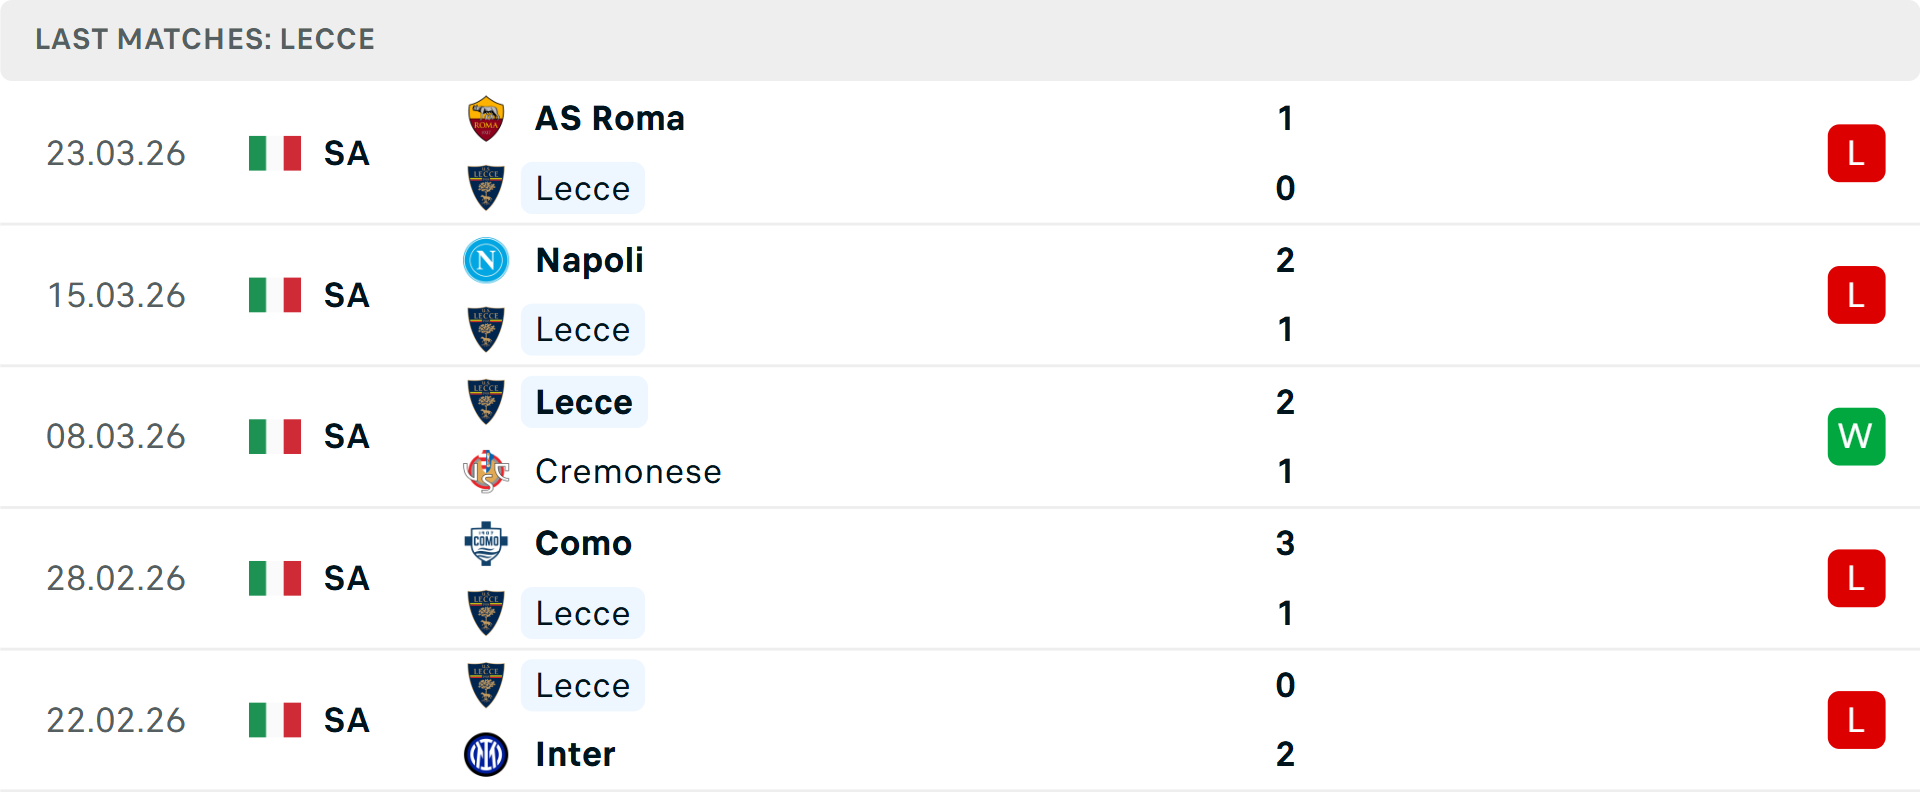Click Lecce crest in Roma match
The image size is (1920, 792).
click(x=486, y=188)
